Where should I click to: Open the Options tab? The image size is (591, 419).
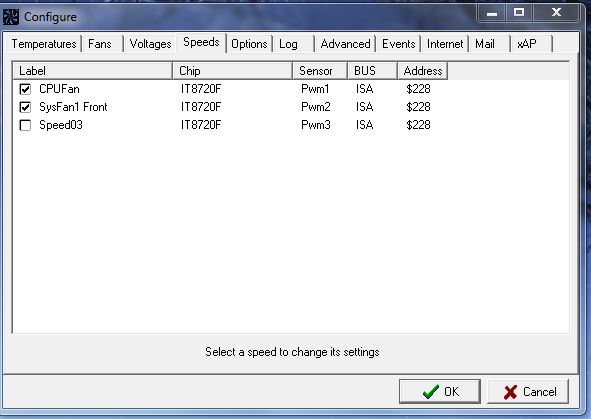pyautogui.click(x=249, y=44)
